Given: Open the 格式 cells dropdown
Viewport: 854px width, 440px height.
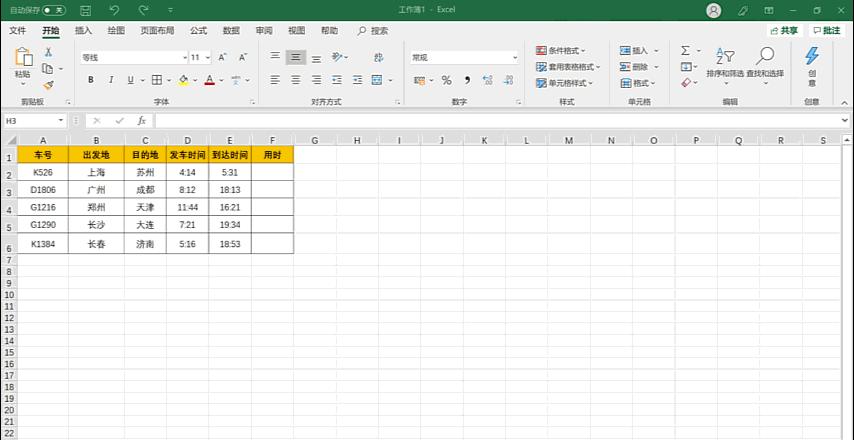Looking at the screenshot, I should [x=637, y=83].
